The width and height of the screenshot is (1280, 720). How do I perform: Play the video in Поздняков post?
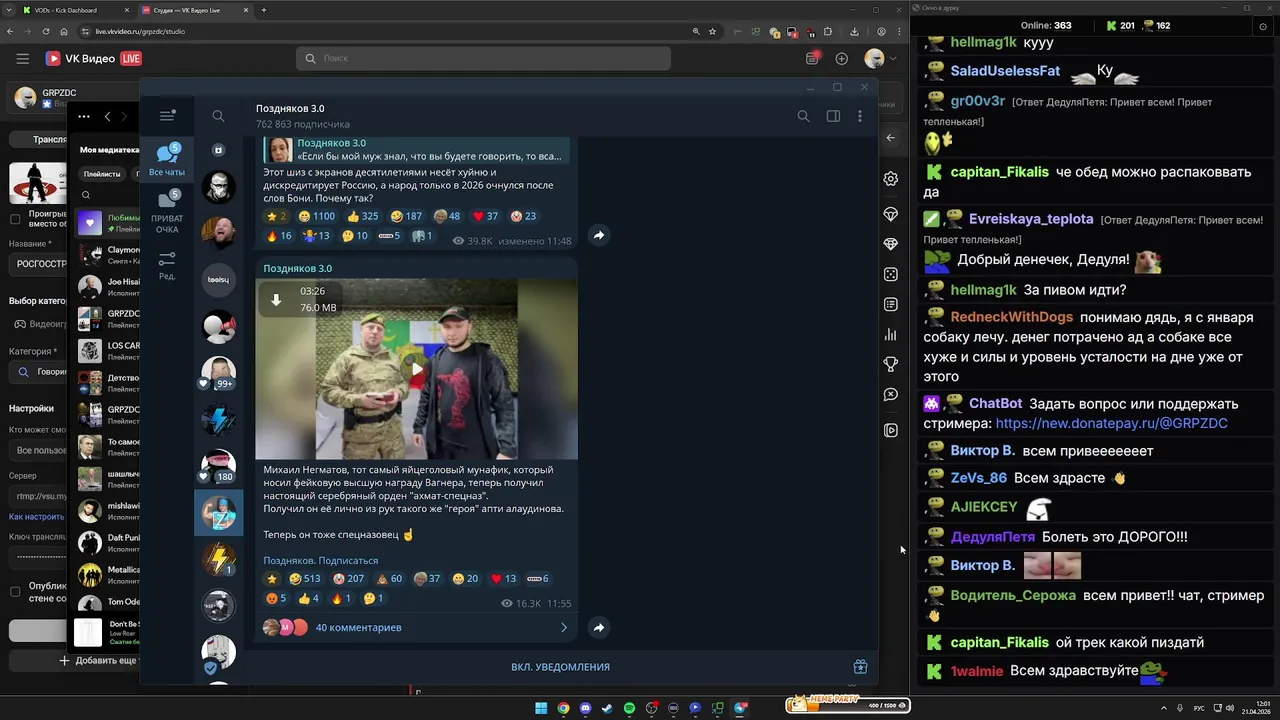(x=416, y=369)
